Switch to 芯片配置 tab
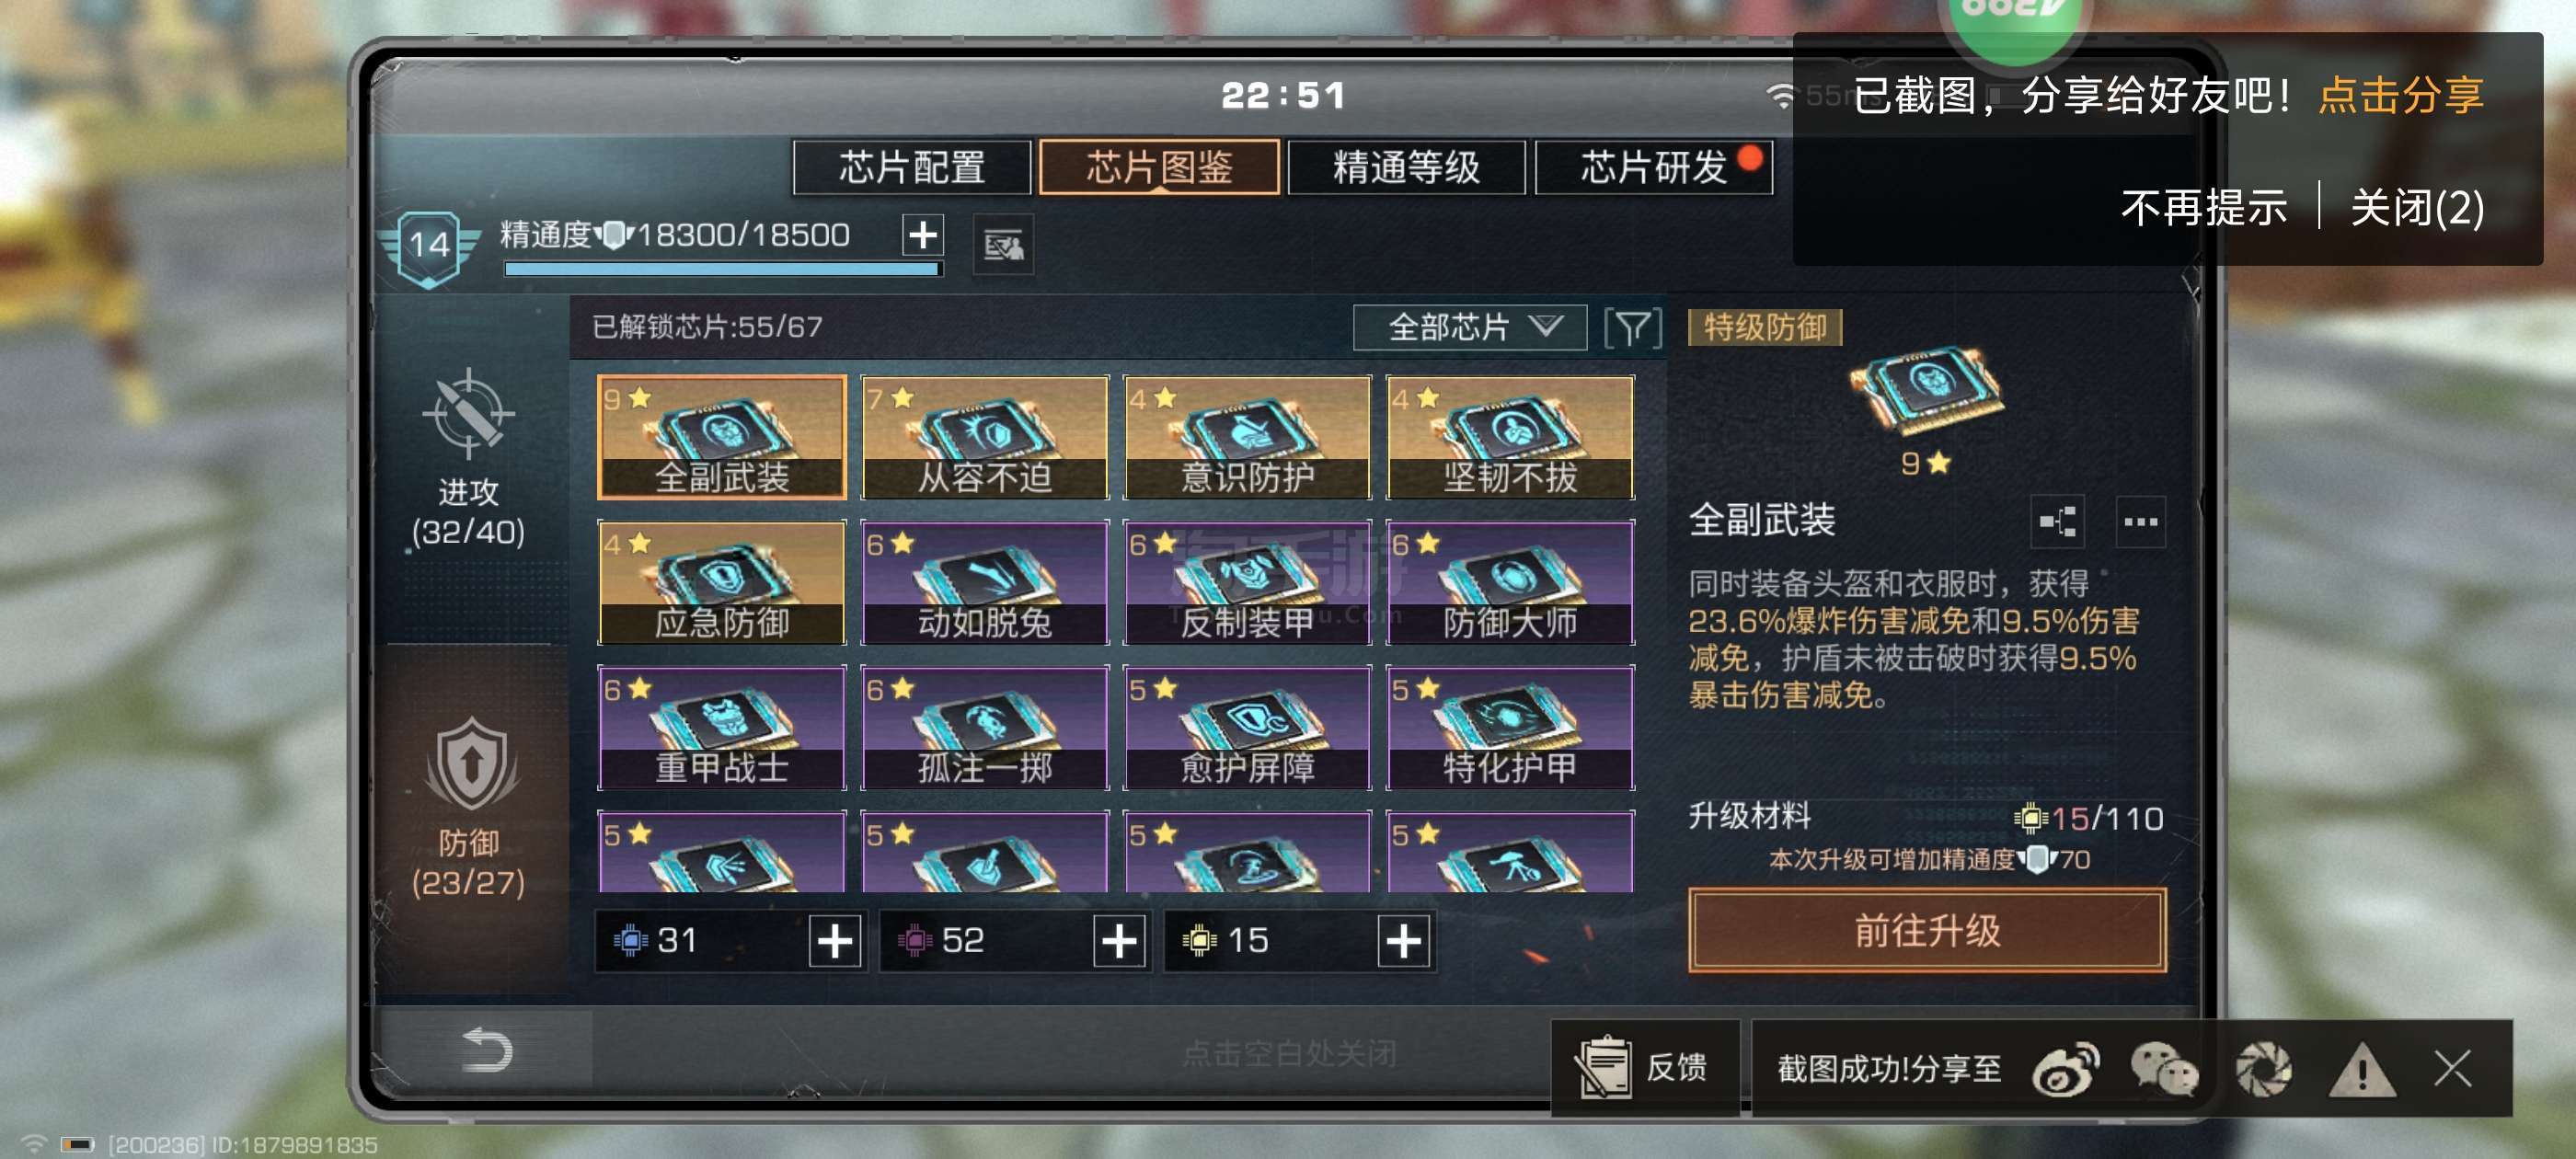2576x1159 pixels. click(x=912, y=167)
